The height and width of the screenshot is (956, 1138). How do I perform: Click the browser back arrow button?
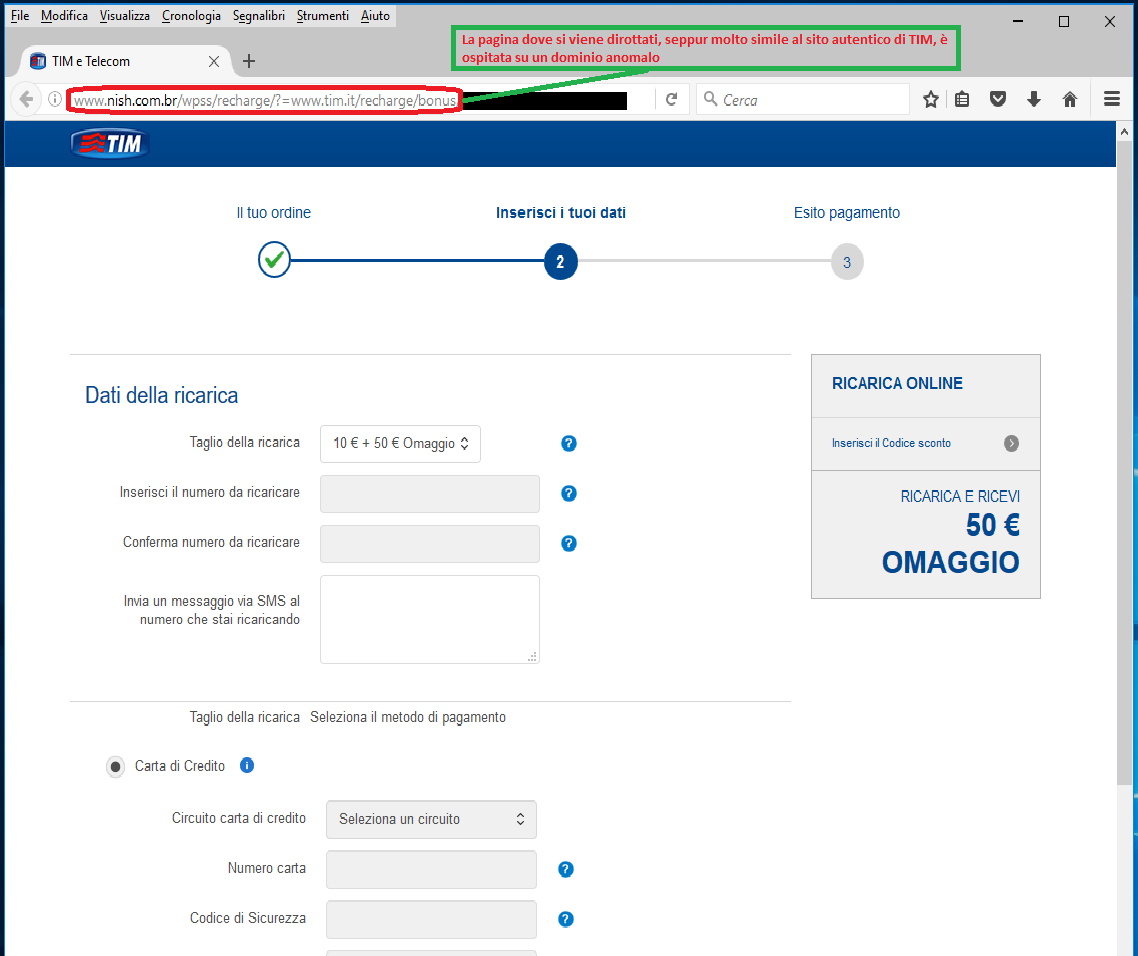coord(27,99)
